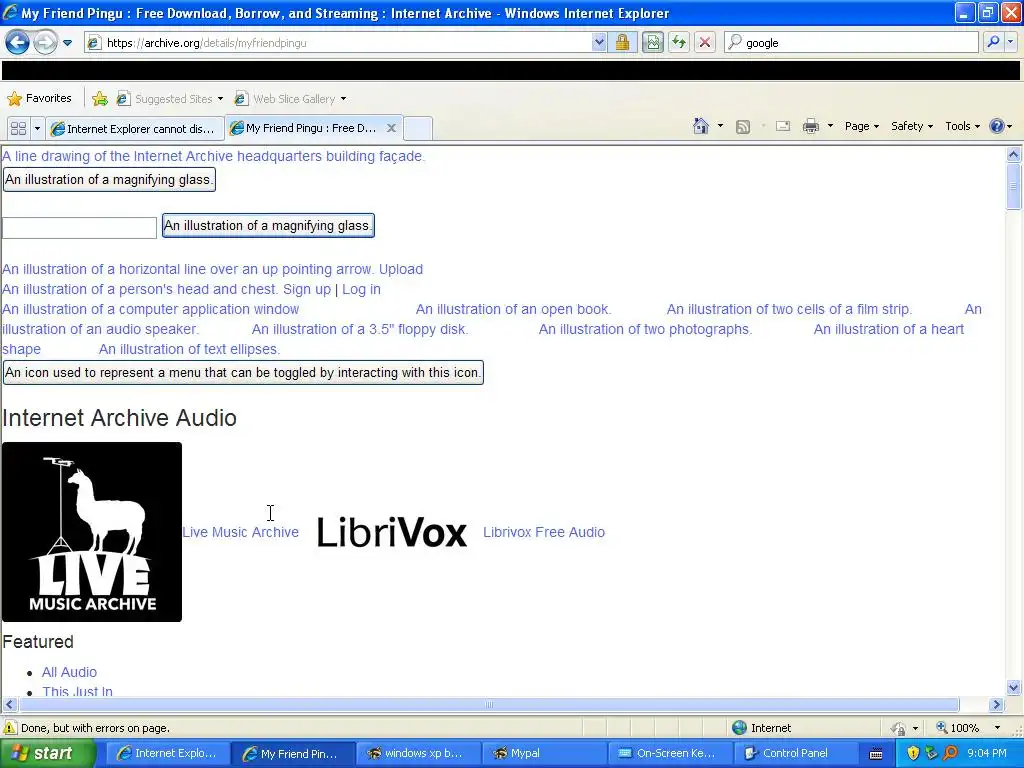Open the Safety menu
Image resolution: width=1024 pixels, height=768 pixels.
tap(912, 126)
